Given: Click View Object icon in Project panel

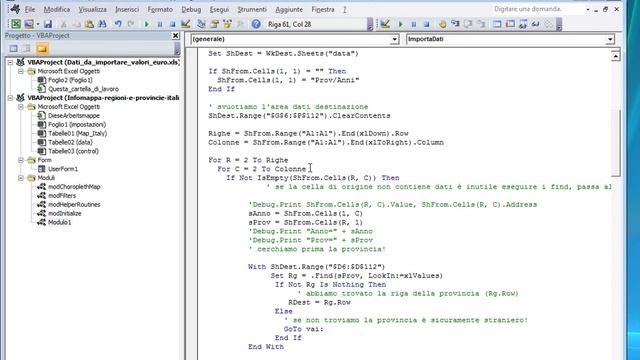Looking at the screenshot, I should 27,49.
